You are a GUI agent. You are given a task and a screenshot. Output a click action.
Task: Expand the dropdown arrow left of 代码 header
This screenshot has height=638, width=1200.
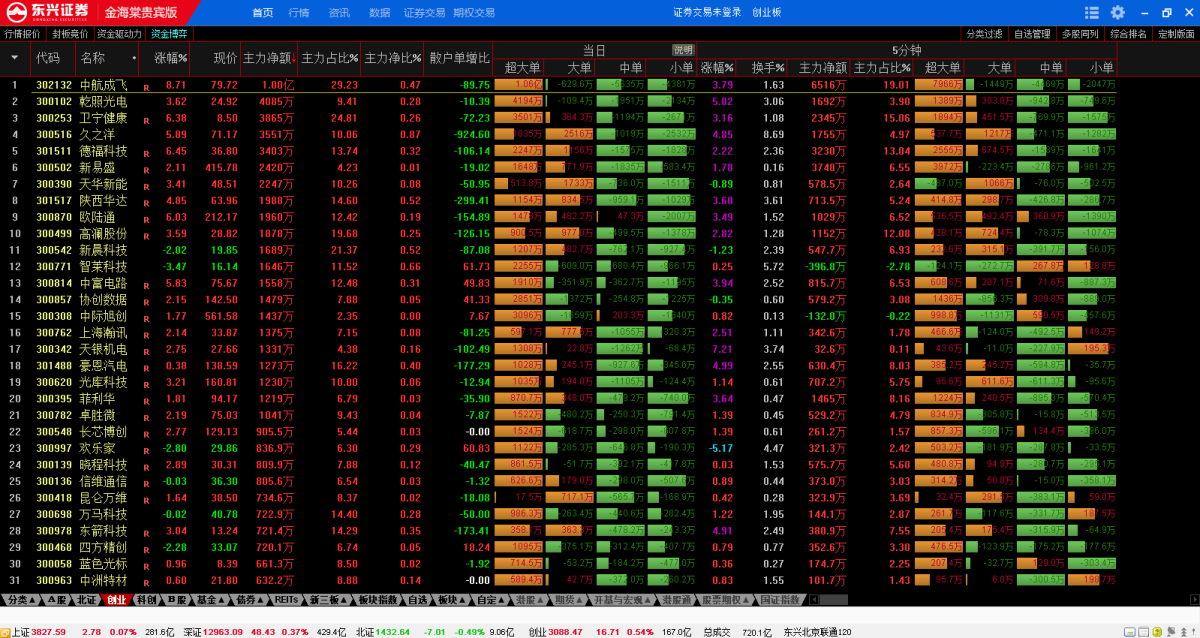click(14, 58)
